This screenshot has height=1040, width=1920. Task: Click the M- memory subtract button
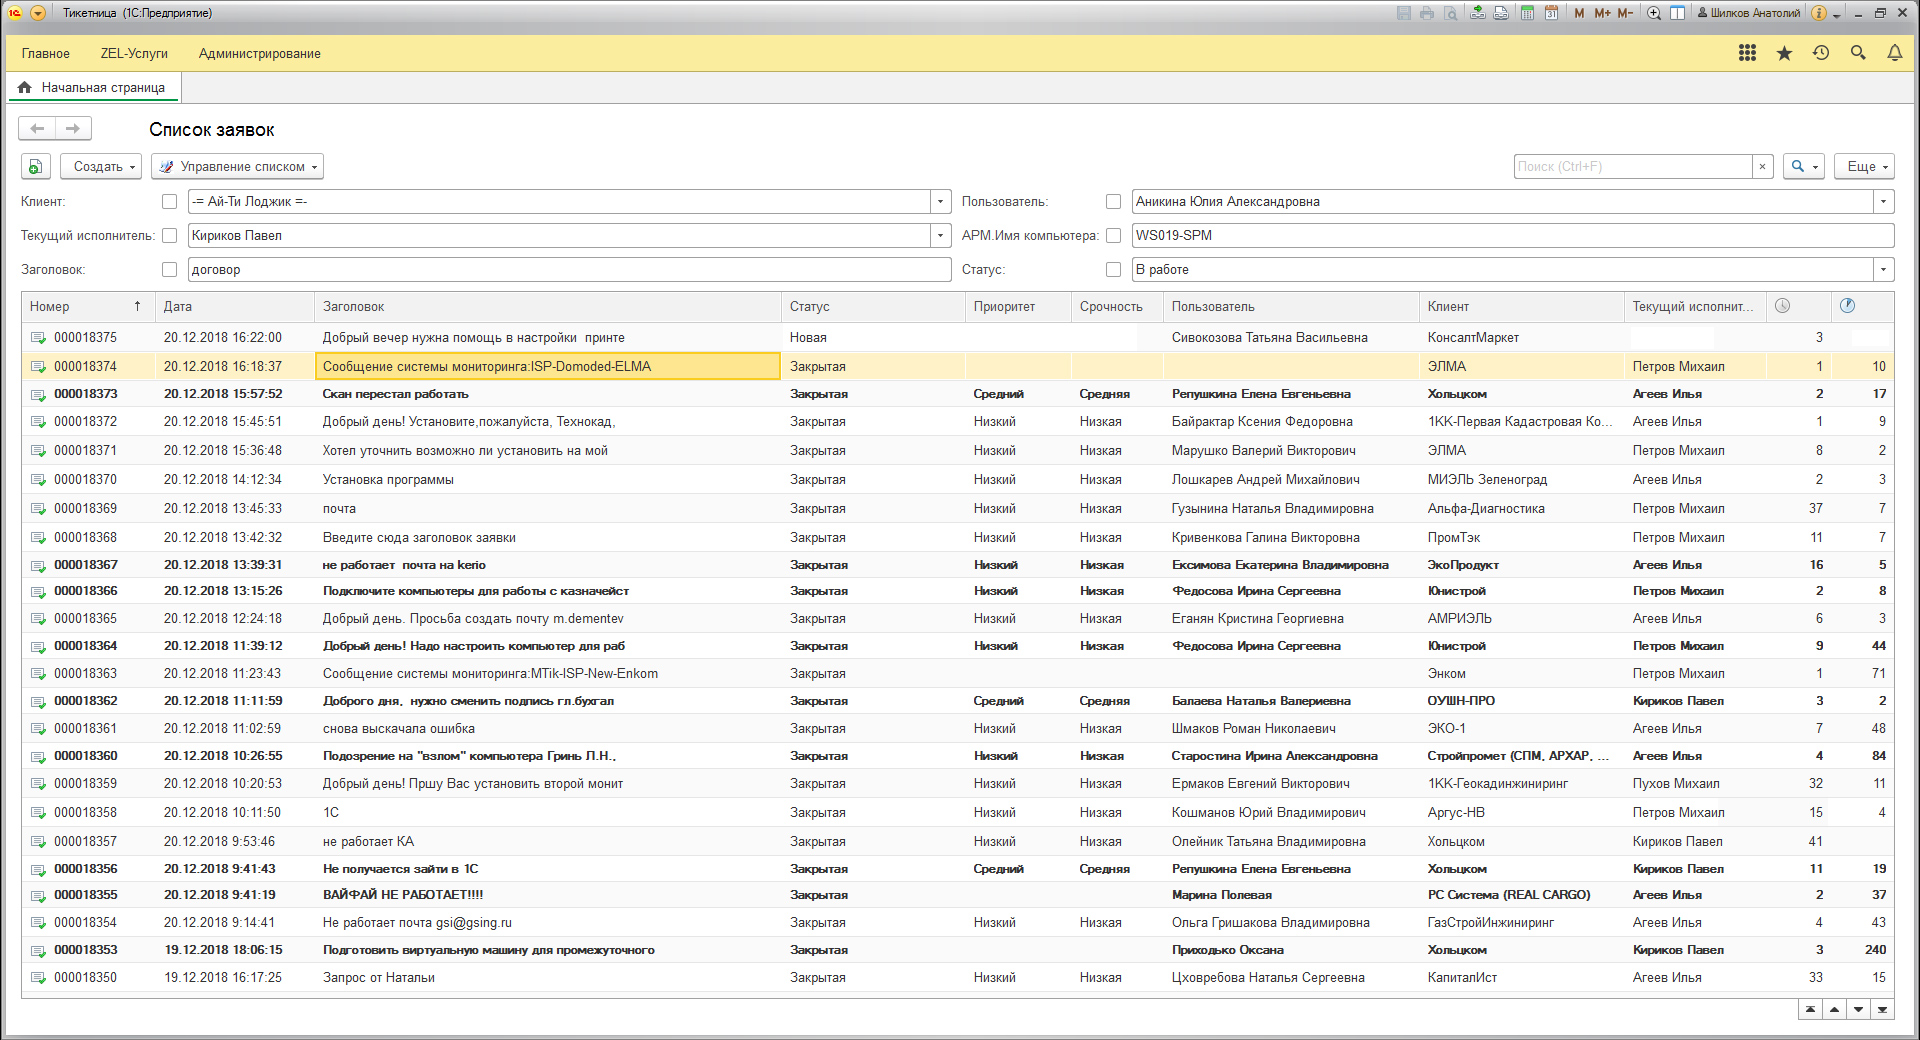pyautogui.click(x=1625, y=13)
